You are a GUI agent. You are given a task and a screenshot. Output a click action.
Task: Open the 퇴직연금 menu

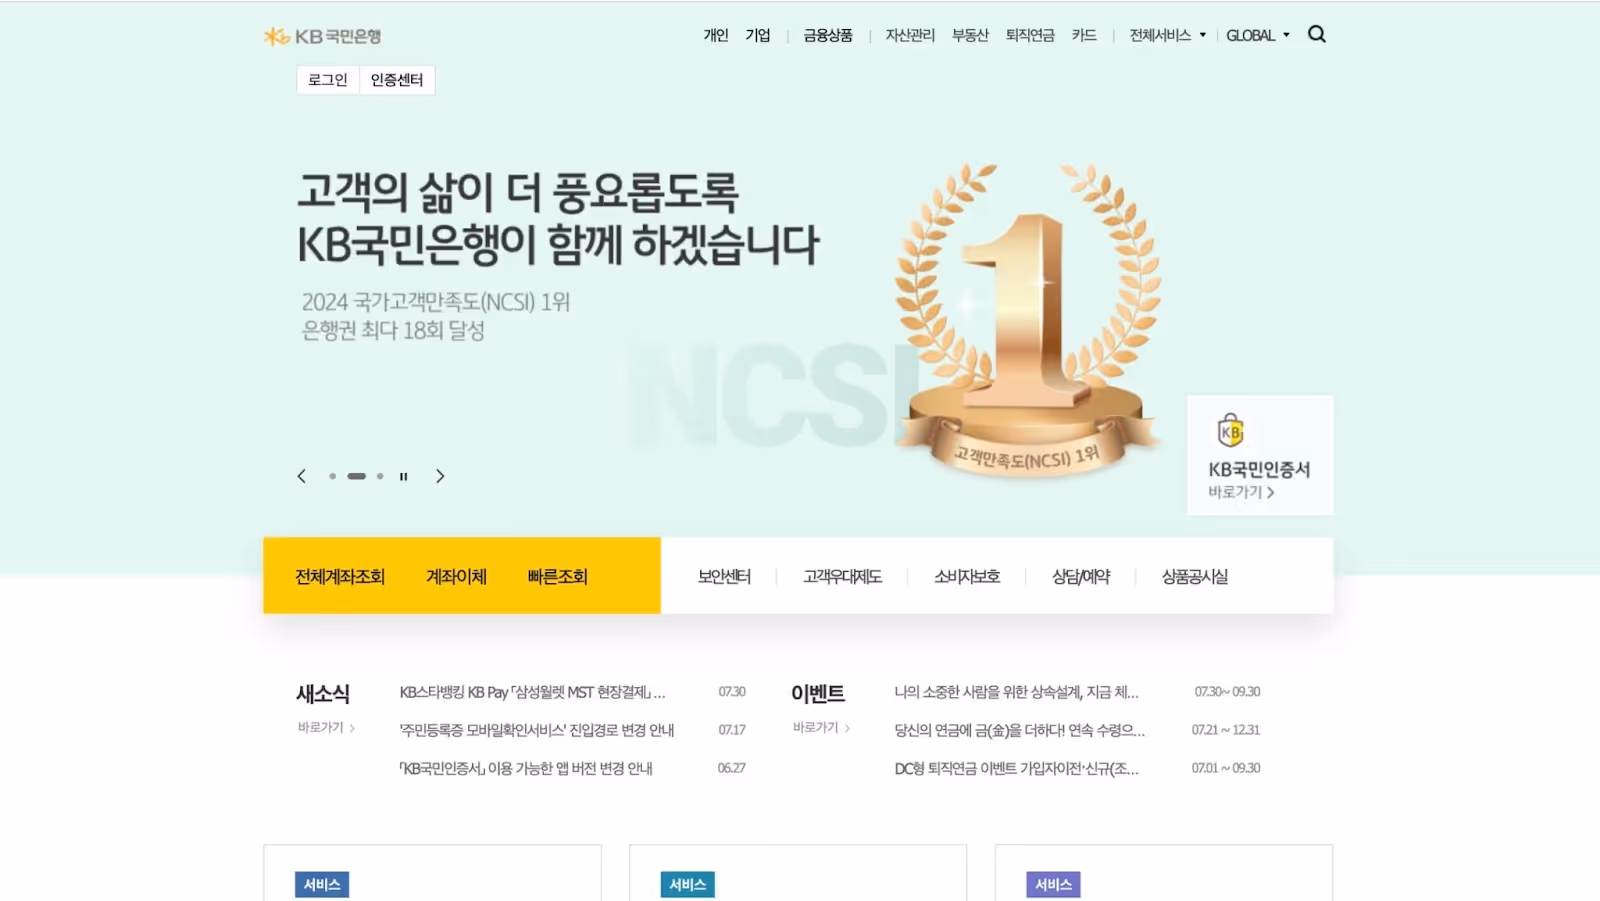pyautogui.click(x=1030, y=35)
